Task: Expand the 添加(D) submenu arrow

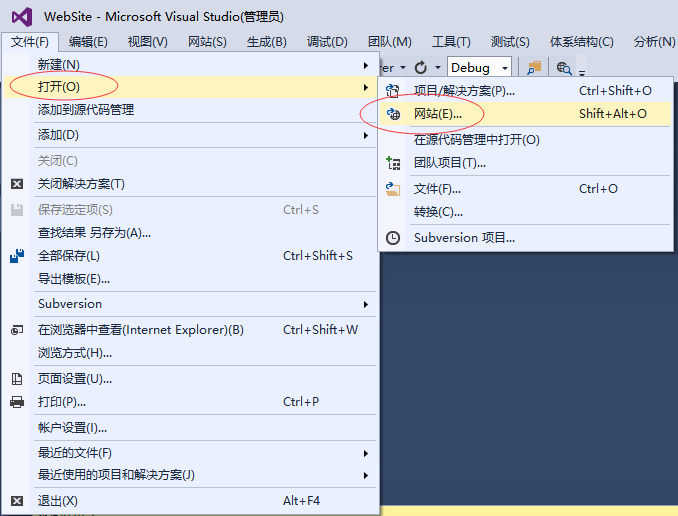Action: tap(366, 135)
